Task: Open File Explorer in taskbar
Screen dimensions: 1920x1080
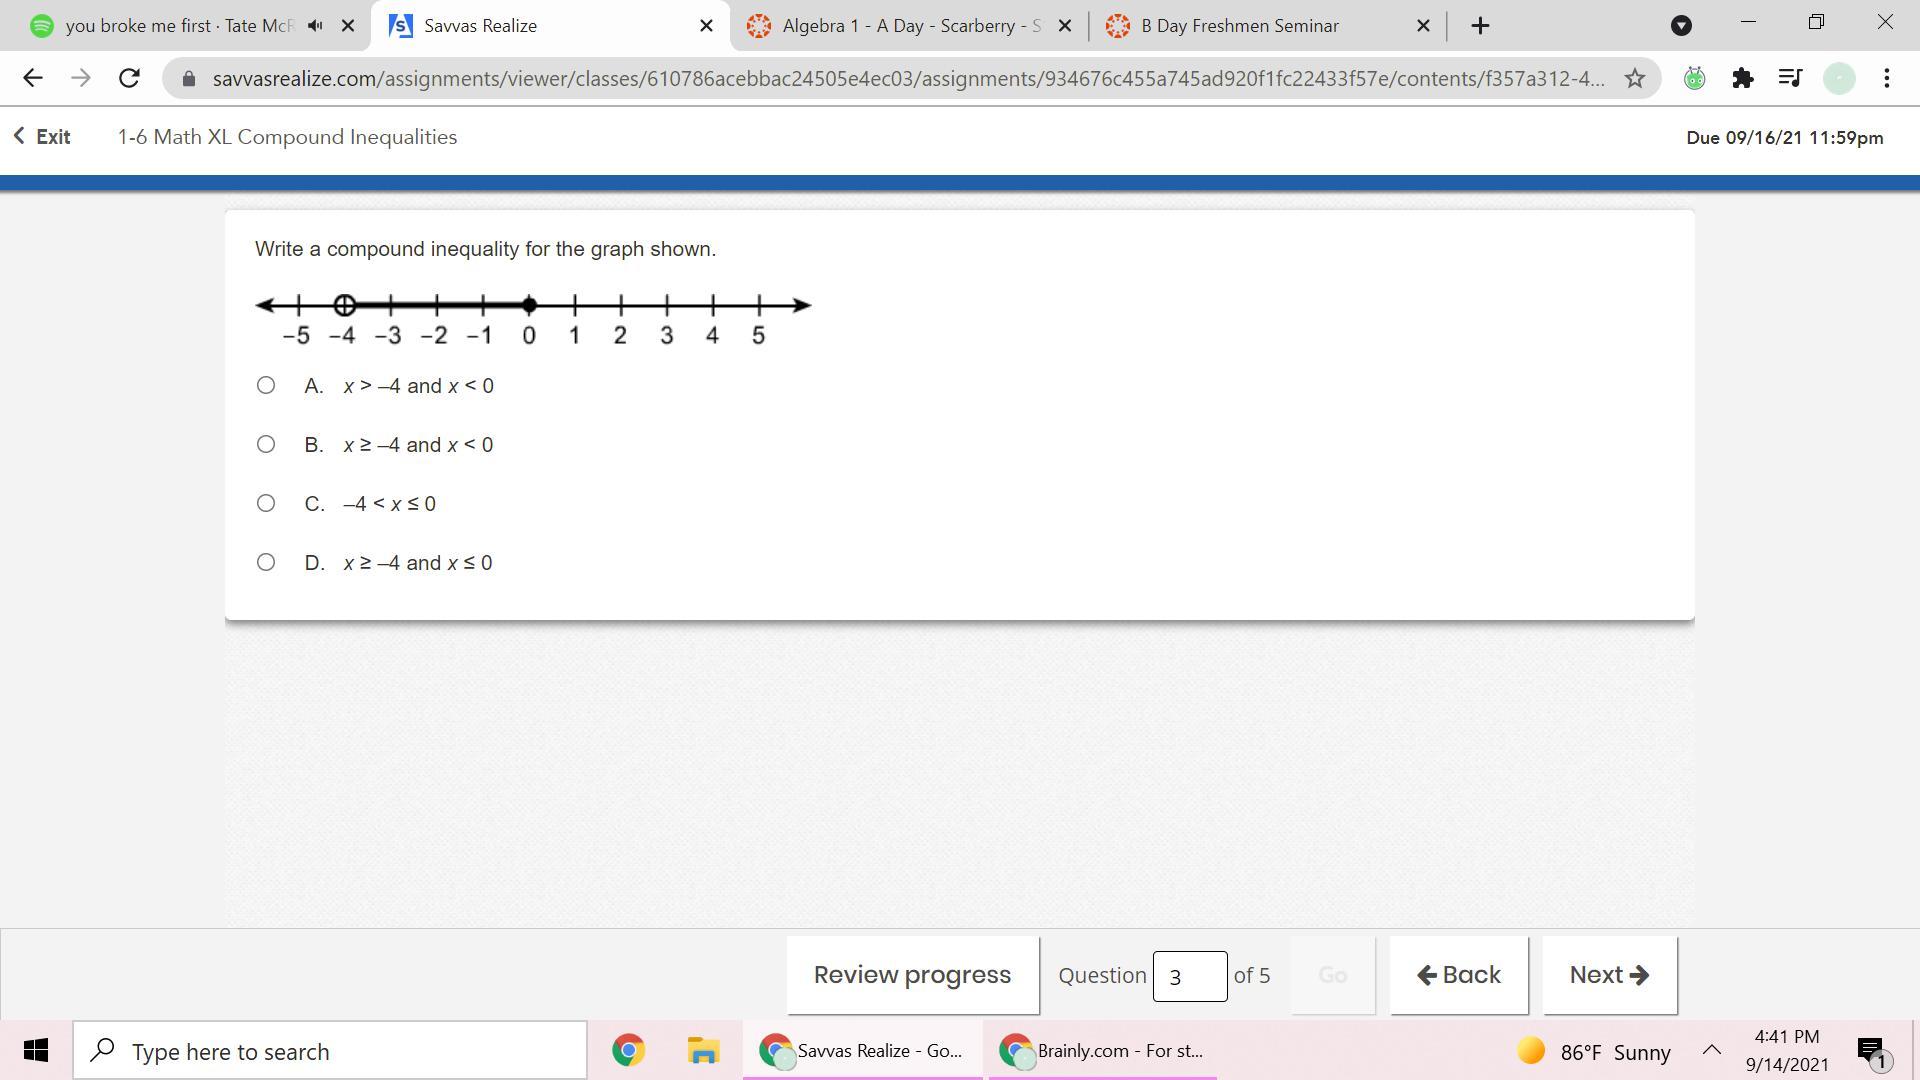Action: tap(703, 1051)
